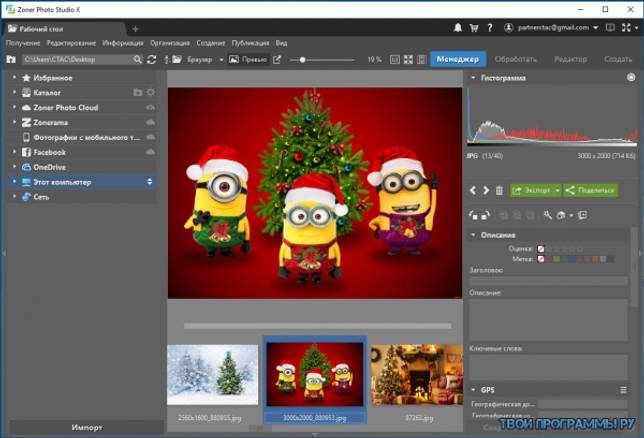The width and height of the screenshot is (644, 438).
Task: Open the Экспорт dropdown arrow
Action: point(557,191)
